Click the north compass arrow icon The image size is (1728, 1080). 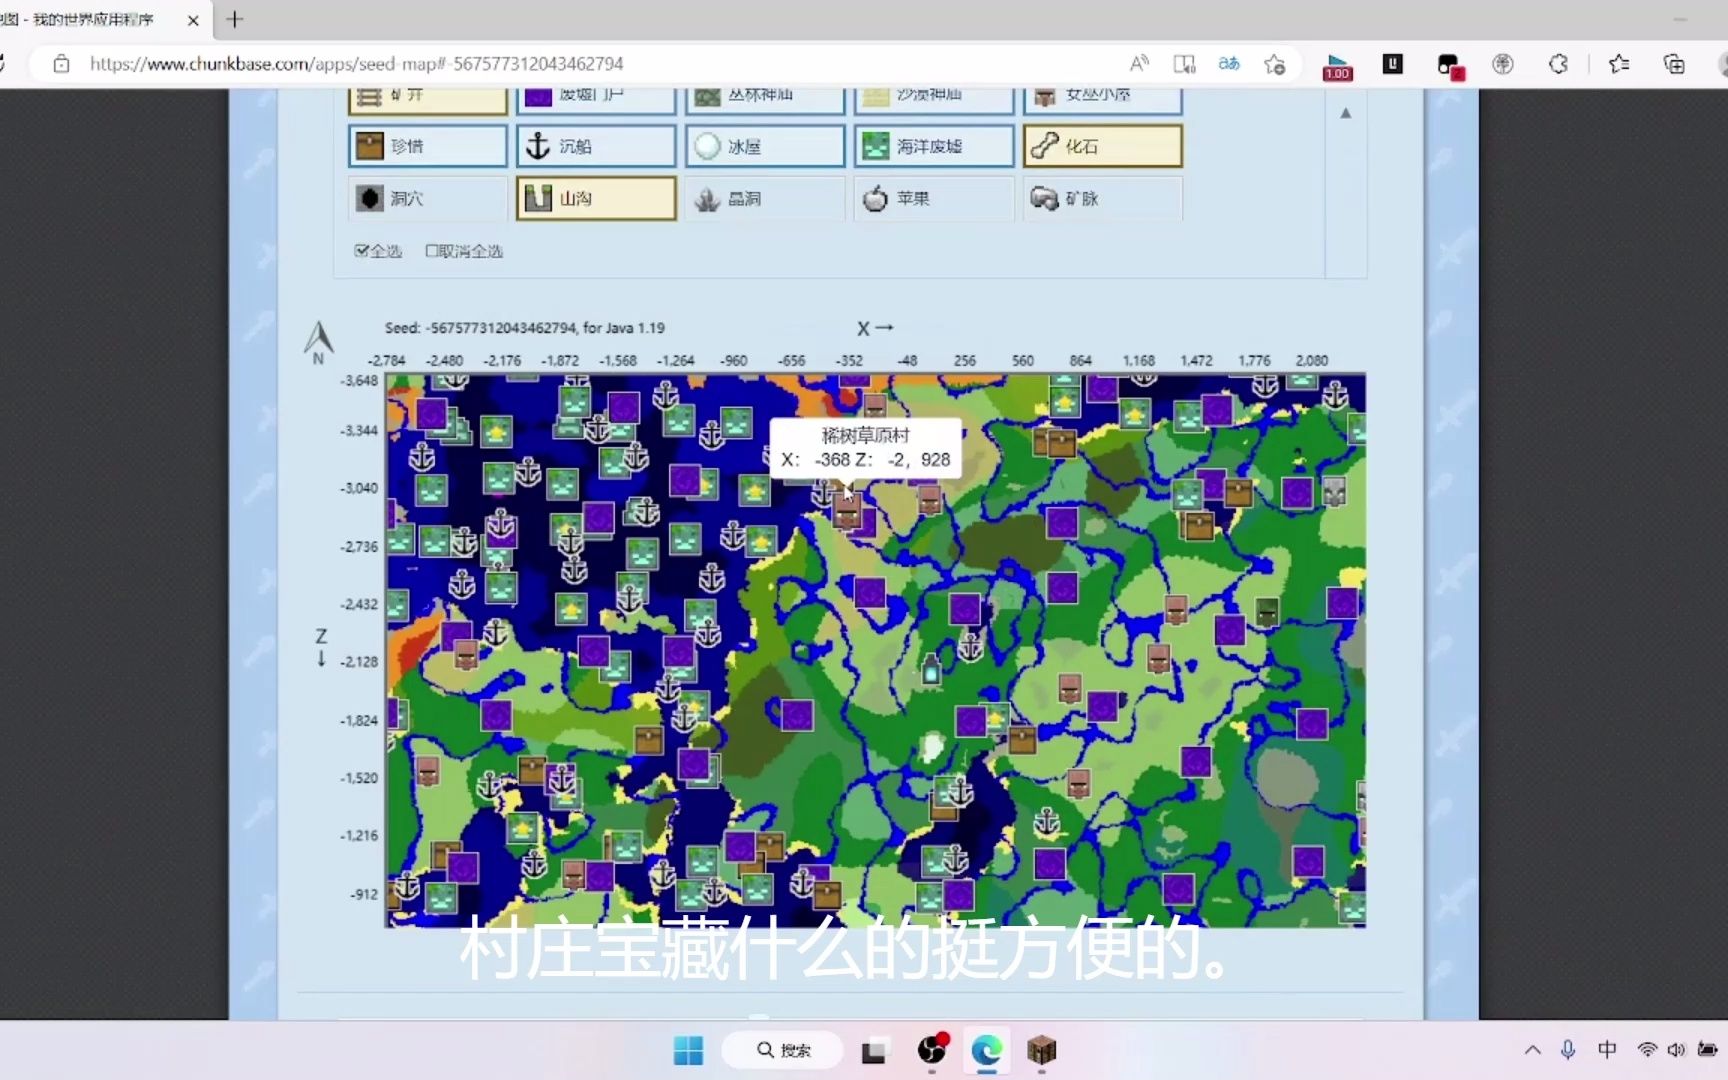[318, 340]
